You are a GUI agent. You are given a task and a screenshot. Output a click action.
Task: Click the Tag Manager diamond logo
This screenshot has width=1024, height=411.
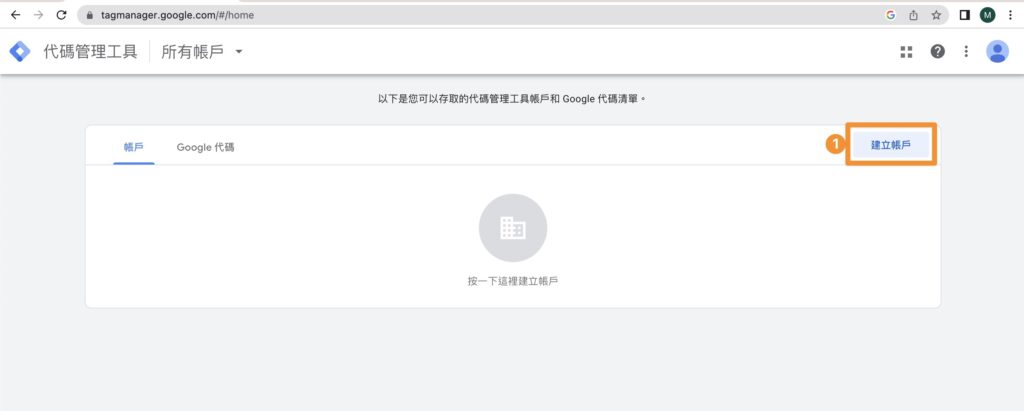click(20, 52)
